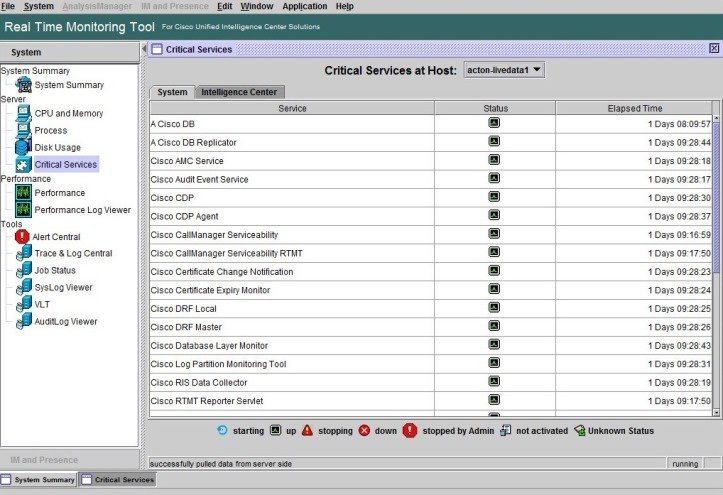Click the Performance graph icon
The height and width of the screenshot is (495, 723).
(x=23, y=192)
